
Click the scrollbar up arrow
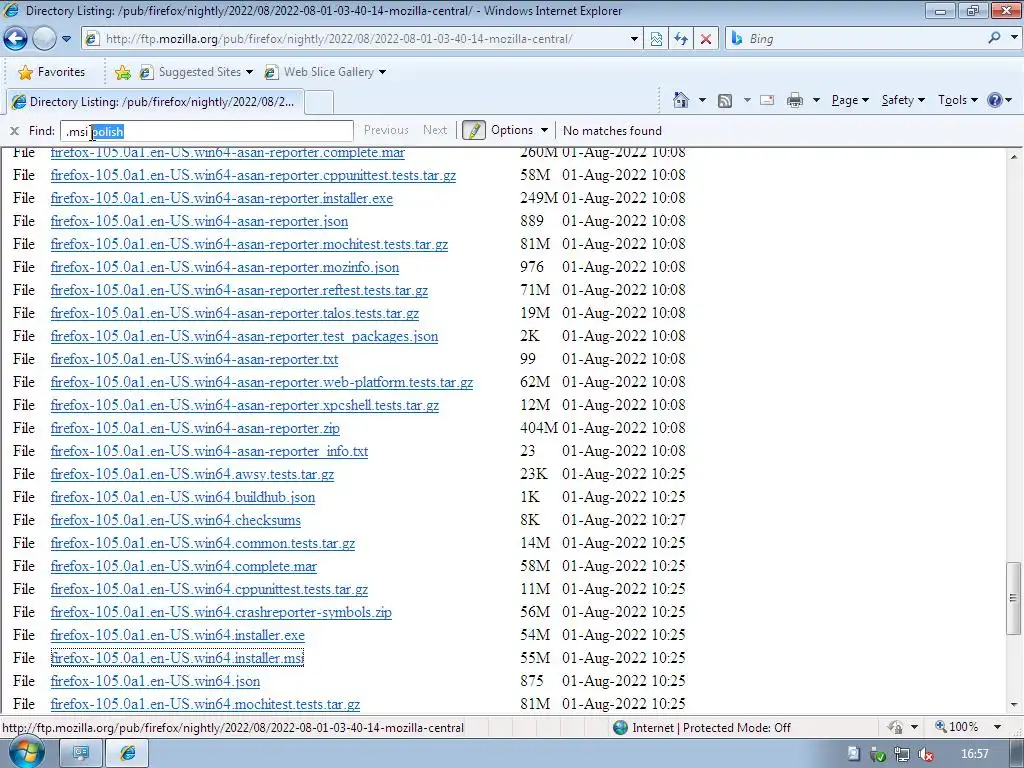(1014, 156)
